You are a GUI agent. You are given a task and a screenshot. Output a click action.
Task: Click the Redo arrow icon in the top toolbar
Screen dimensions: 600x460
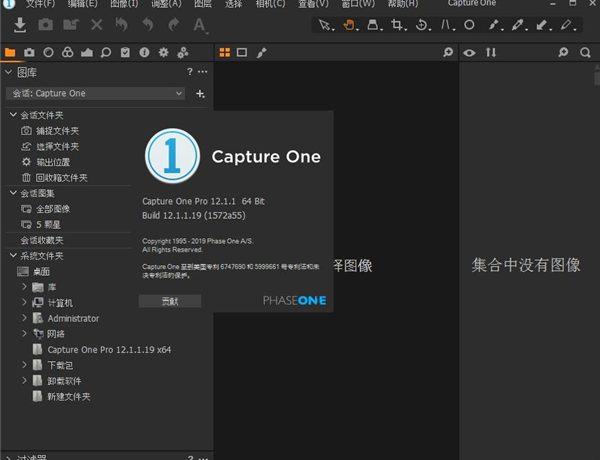[x=173, y=25]
